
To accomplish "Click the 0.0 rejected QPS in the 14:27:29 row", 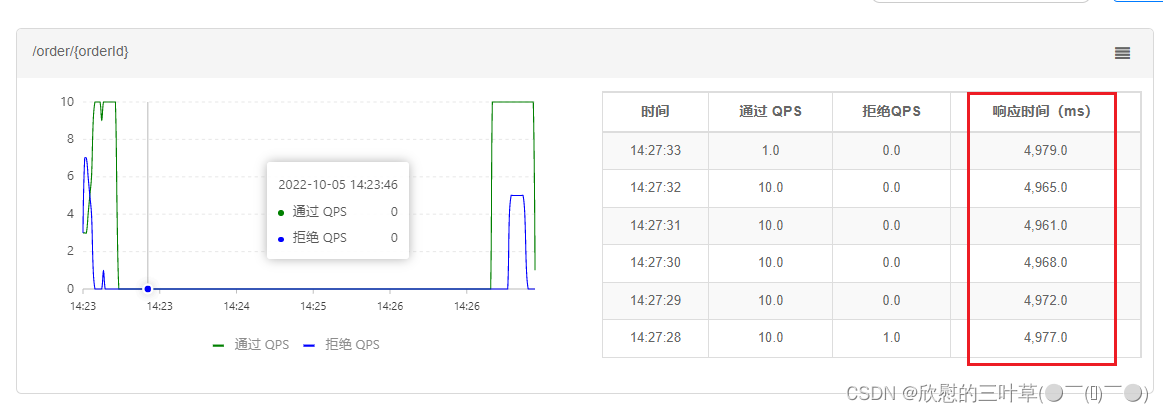I will tap(891, 300).
